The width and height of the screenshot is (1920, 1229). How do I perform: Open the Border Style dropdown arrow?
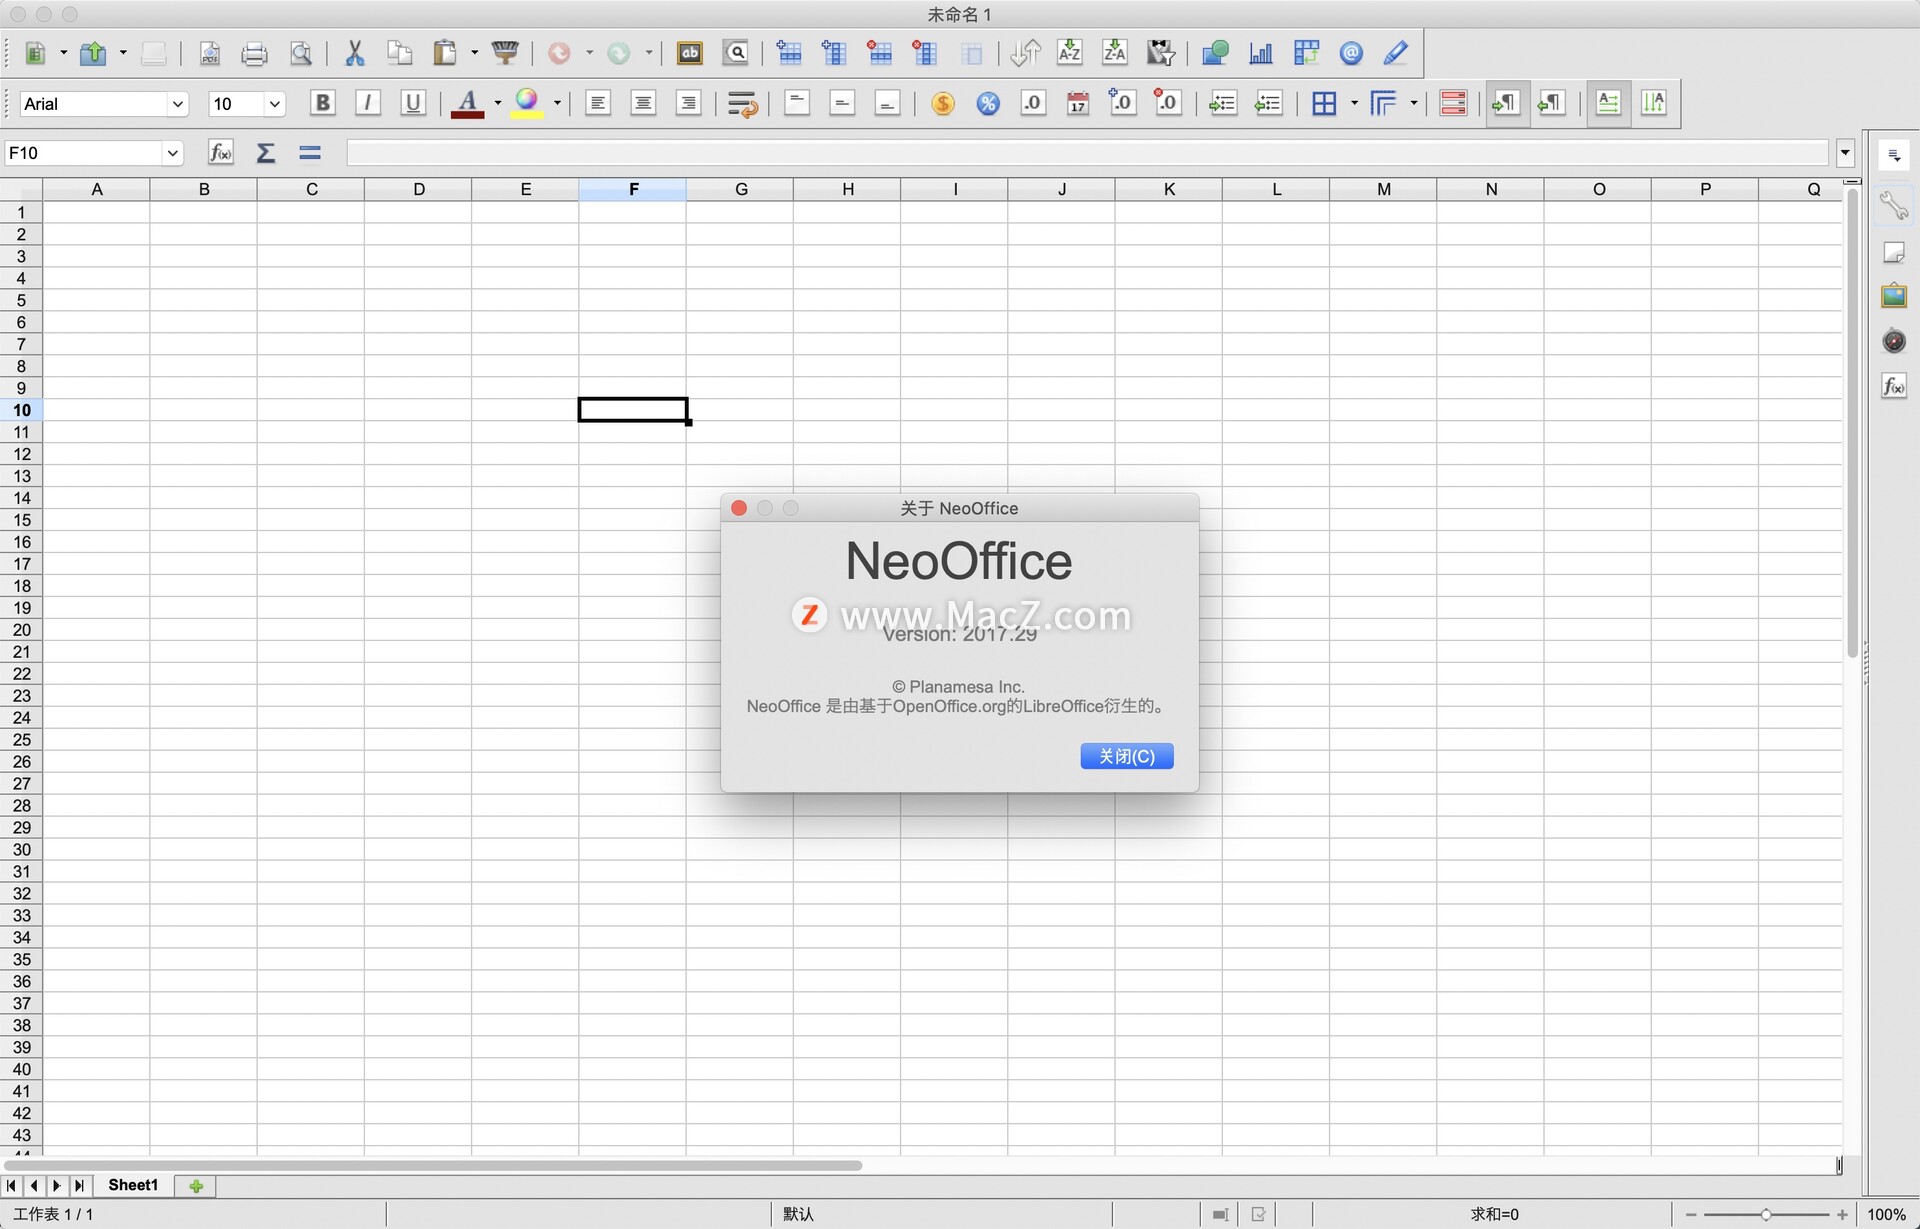[1414, 103]
